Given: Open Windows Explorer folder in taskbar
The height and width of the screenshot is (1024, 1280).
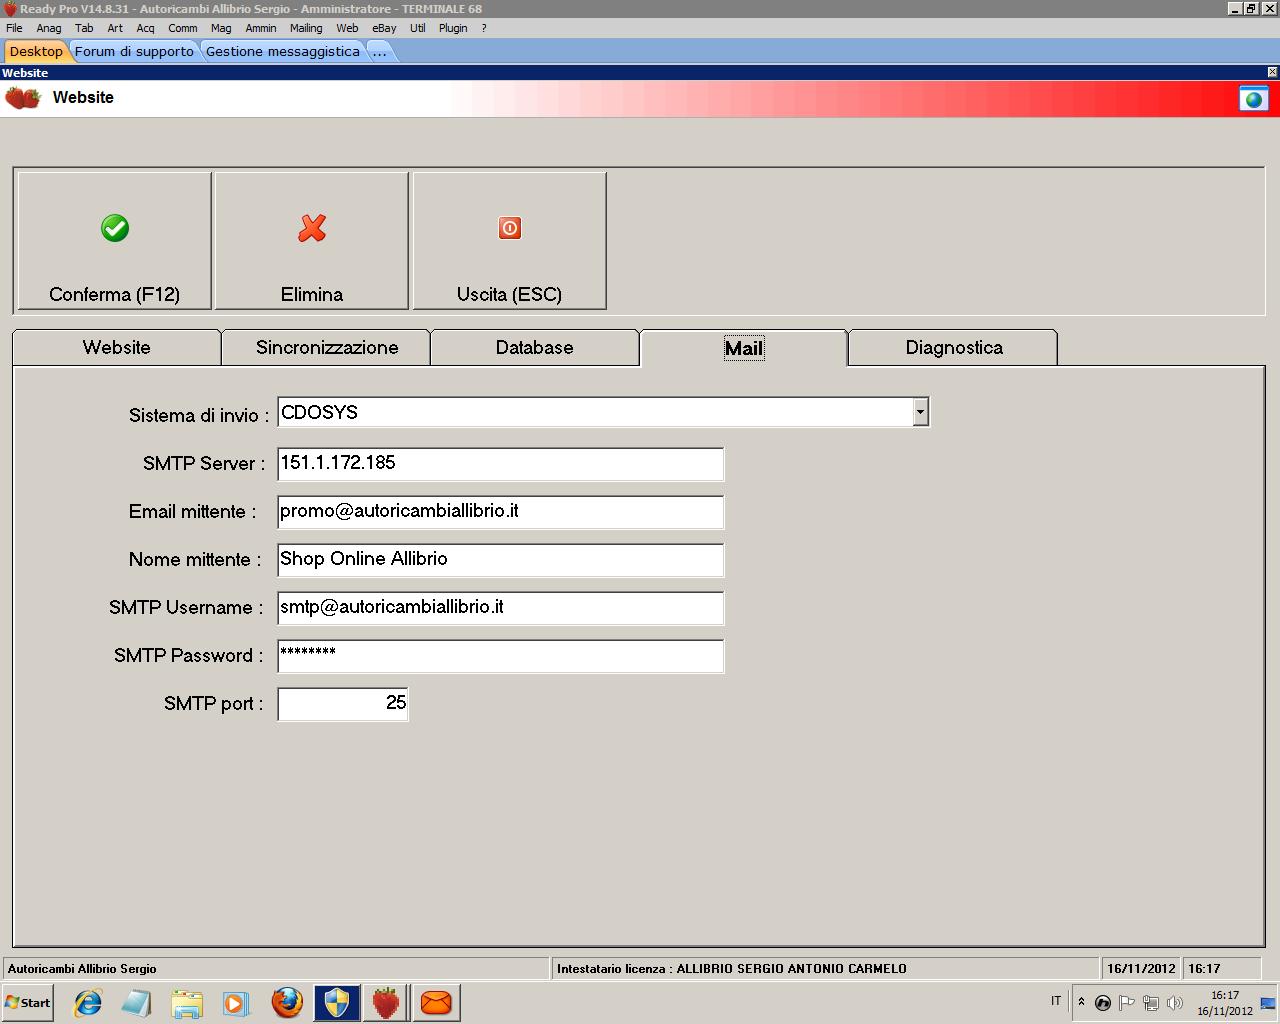Looking at the screenshot, I should coord(187,1002).
